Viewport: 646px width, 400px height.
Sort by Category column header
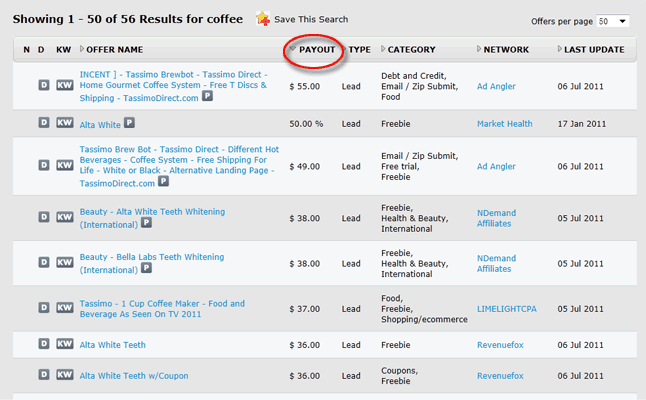coord(411,49)
